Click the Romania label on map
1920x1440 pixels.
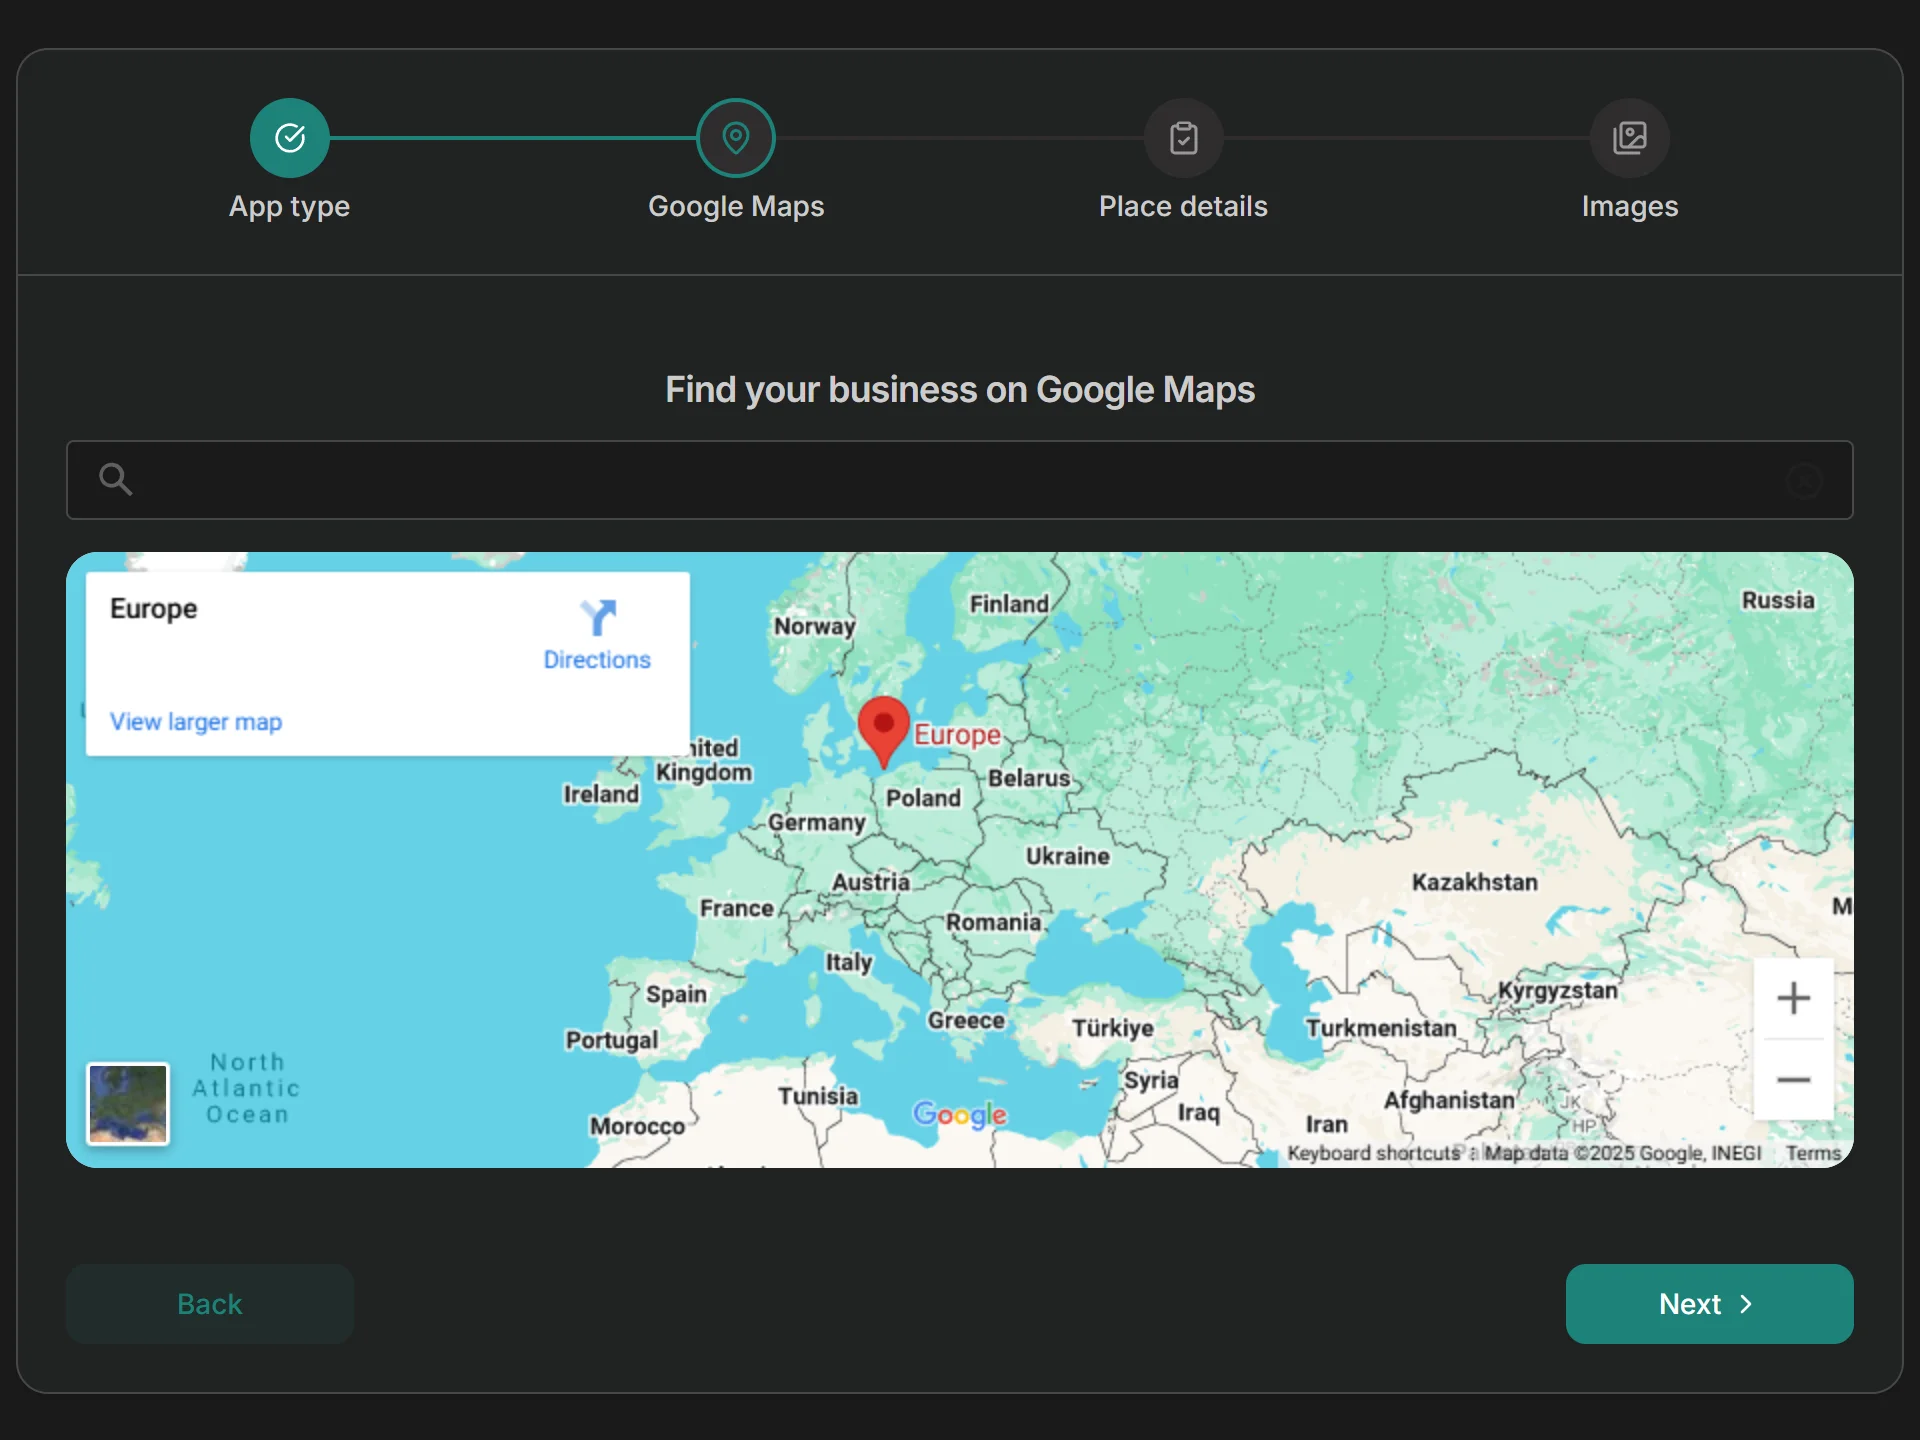[x=994, y=922]
